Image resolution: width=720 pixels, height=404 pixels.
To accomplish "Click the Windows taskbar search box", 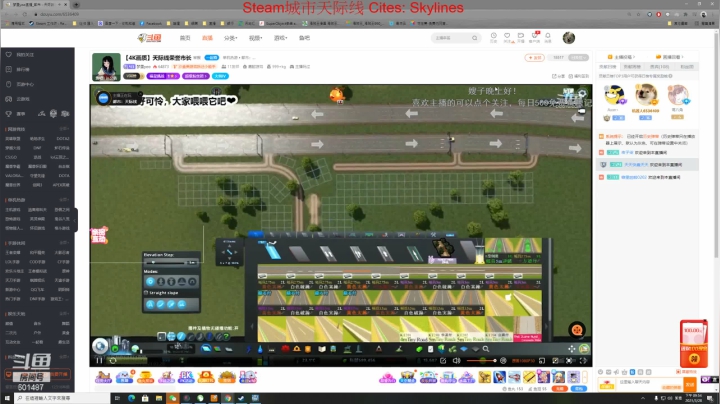I will (x=62, y=398).
